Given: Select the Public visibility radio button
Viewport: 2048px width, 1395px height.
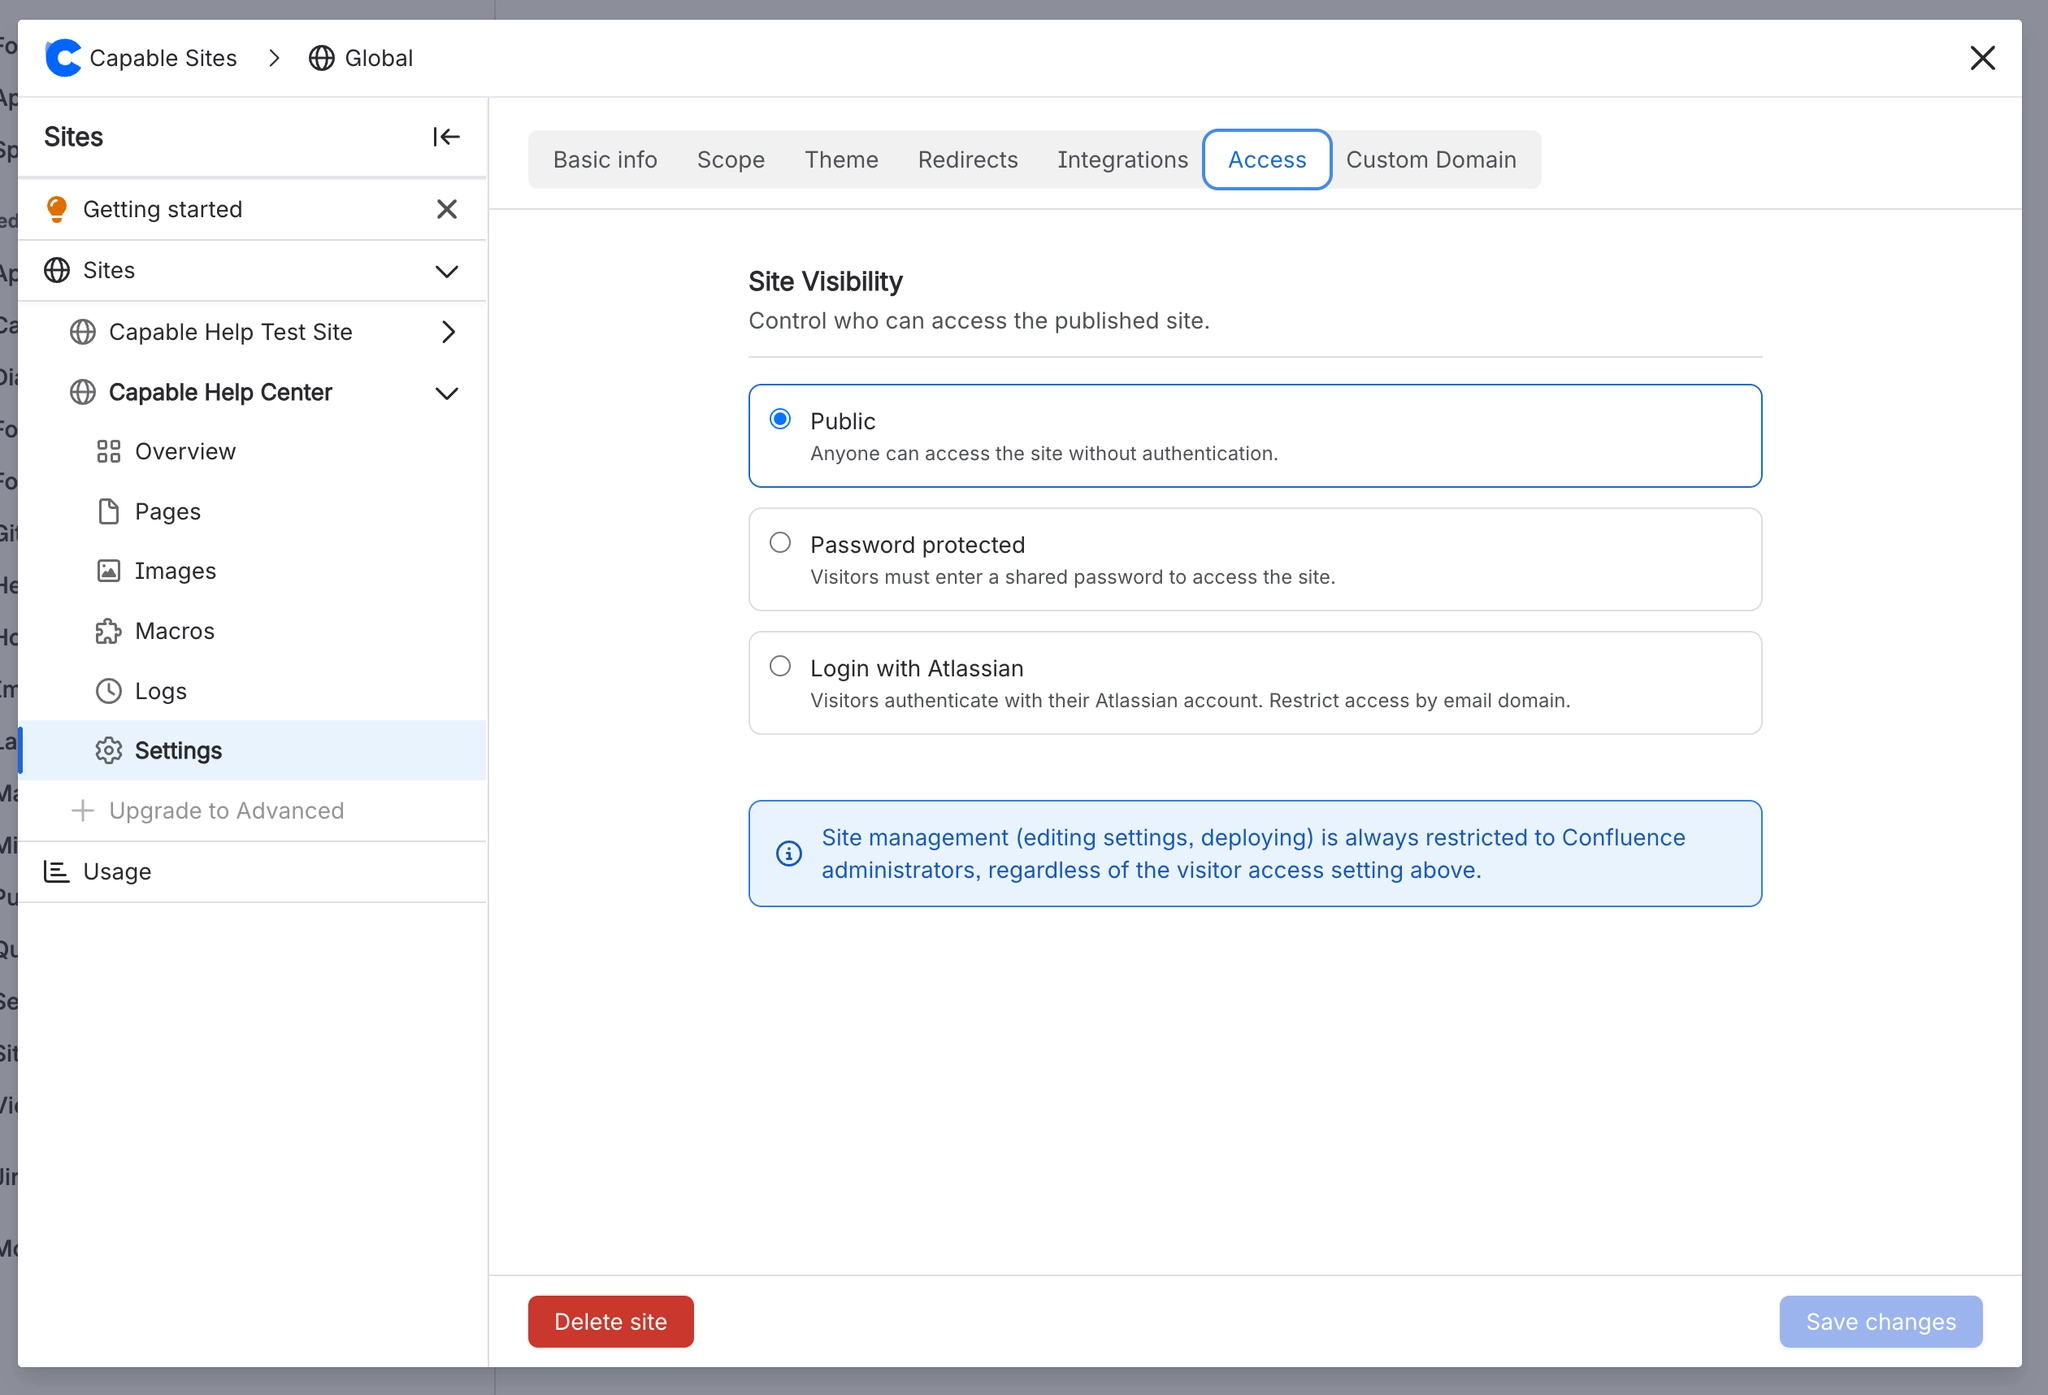Looking at the screenshot, I should pos(780,419).
